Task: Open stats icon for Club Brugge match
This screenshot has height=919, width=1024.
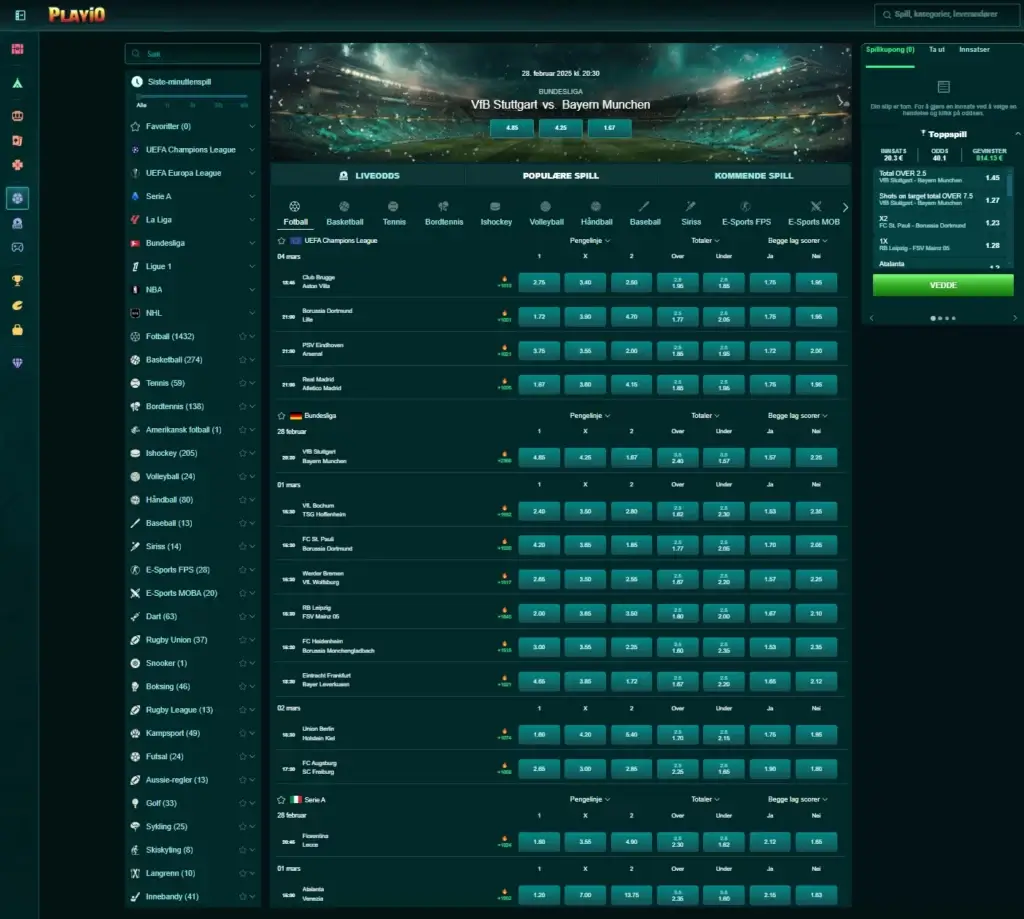Action: tap(504, 282)
